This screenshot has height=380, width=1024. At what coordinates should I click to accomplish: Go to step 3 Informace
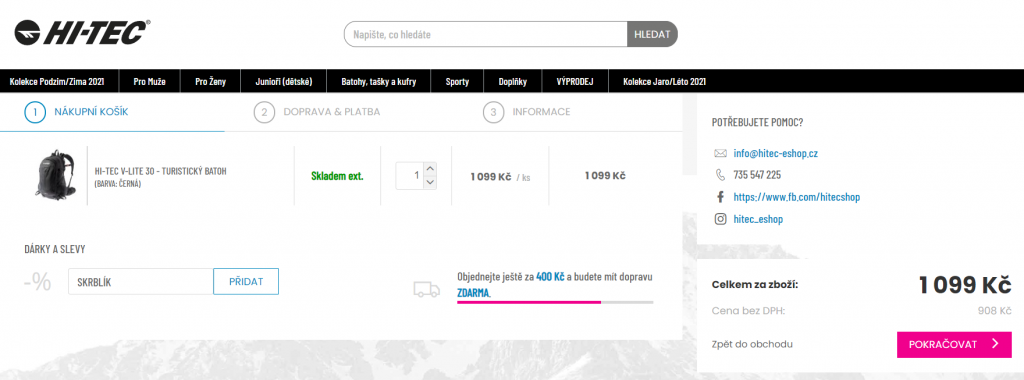point(526,112)
